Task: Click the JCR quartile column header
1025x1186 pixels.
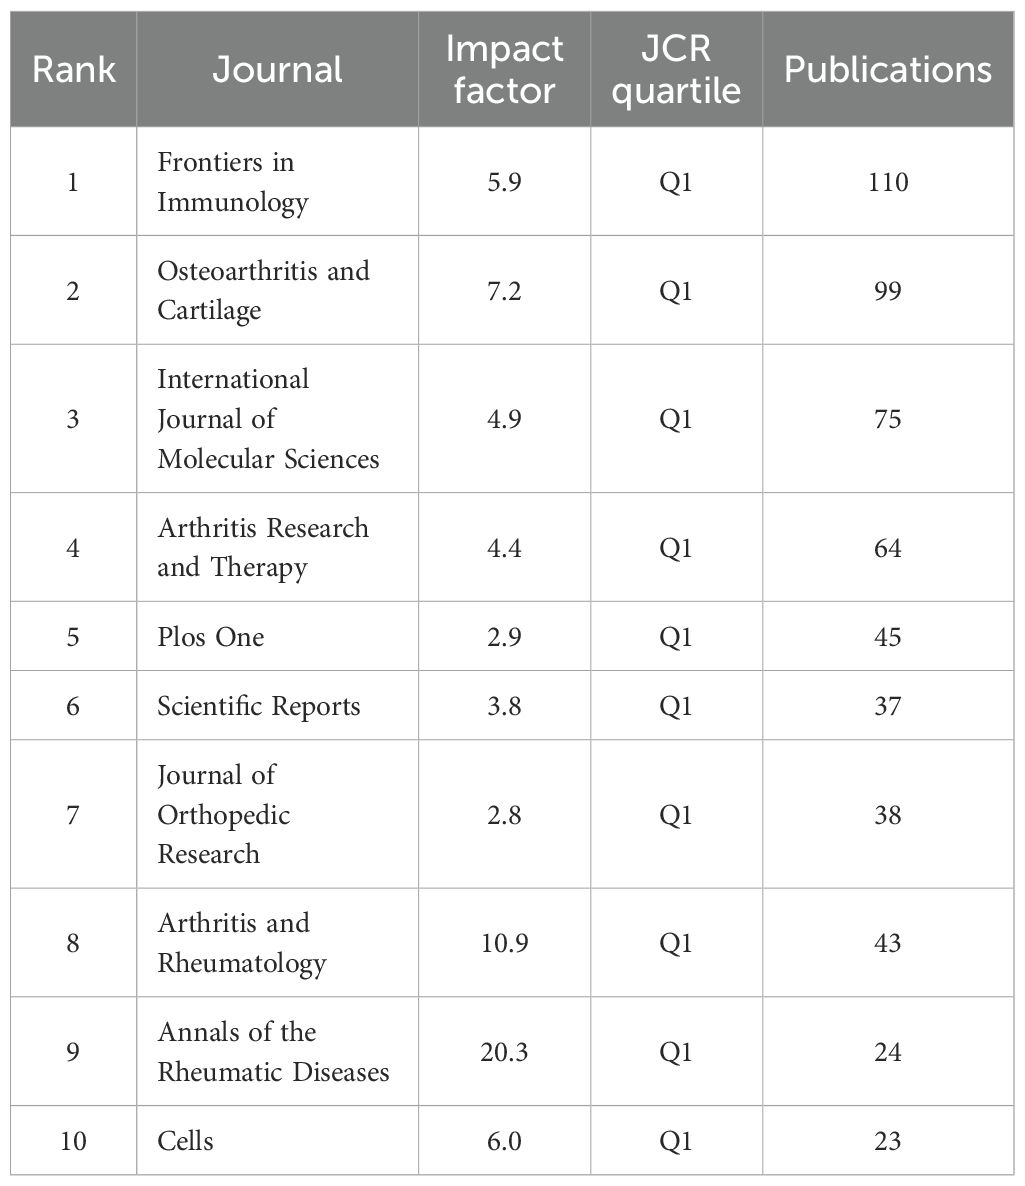Action: click(x=676, y=69)
